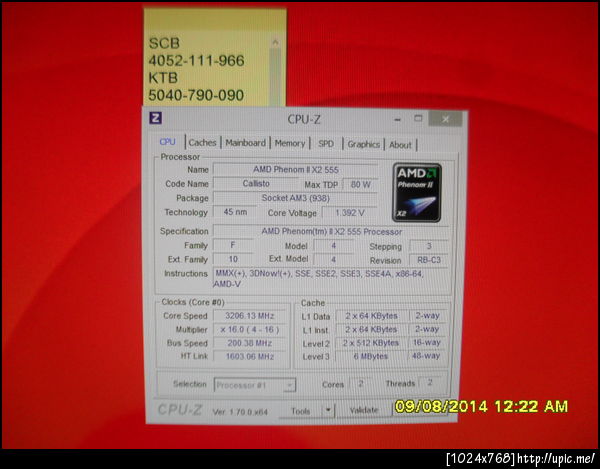Click the Code Name value Callisto
This screenshot has width=600, height=469.
point(256,184)
